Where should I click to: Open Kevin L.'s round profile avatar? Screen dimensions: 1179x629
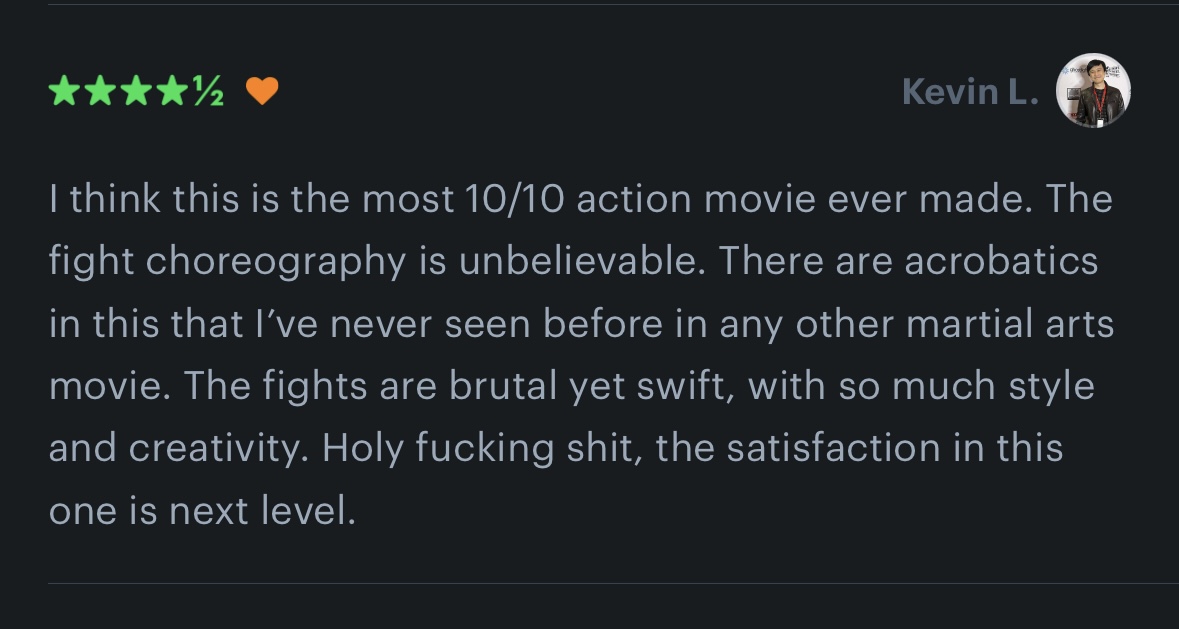click(x=1093, y=91)
